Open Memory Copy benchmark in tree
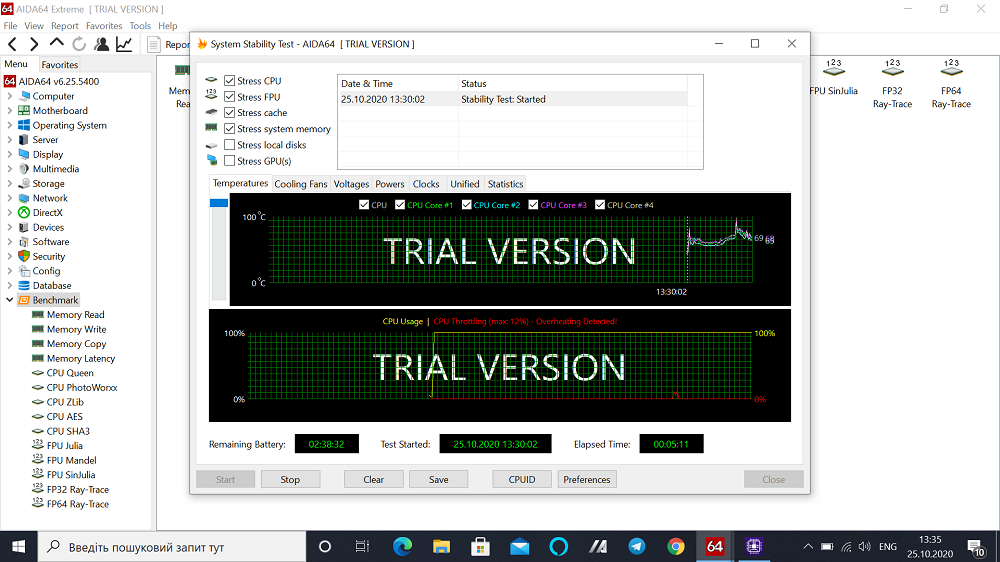The height and width of the screenshot is (562, 1000). [x=77, y=344]
